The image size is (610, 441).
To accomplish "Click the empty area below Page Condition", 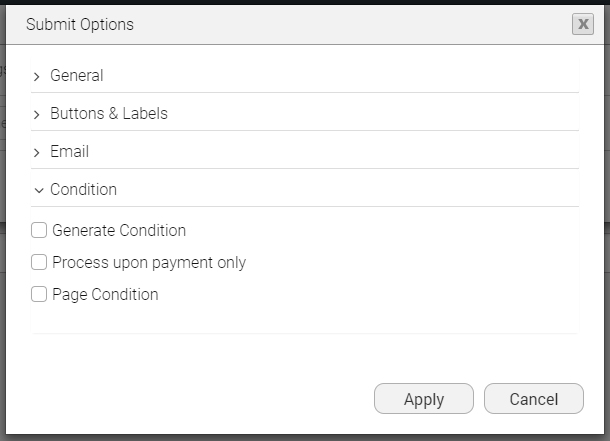I will (300, 320).
